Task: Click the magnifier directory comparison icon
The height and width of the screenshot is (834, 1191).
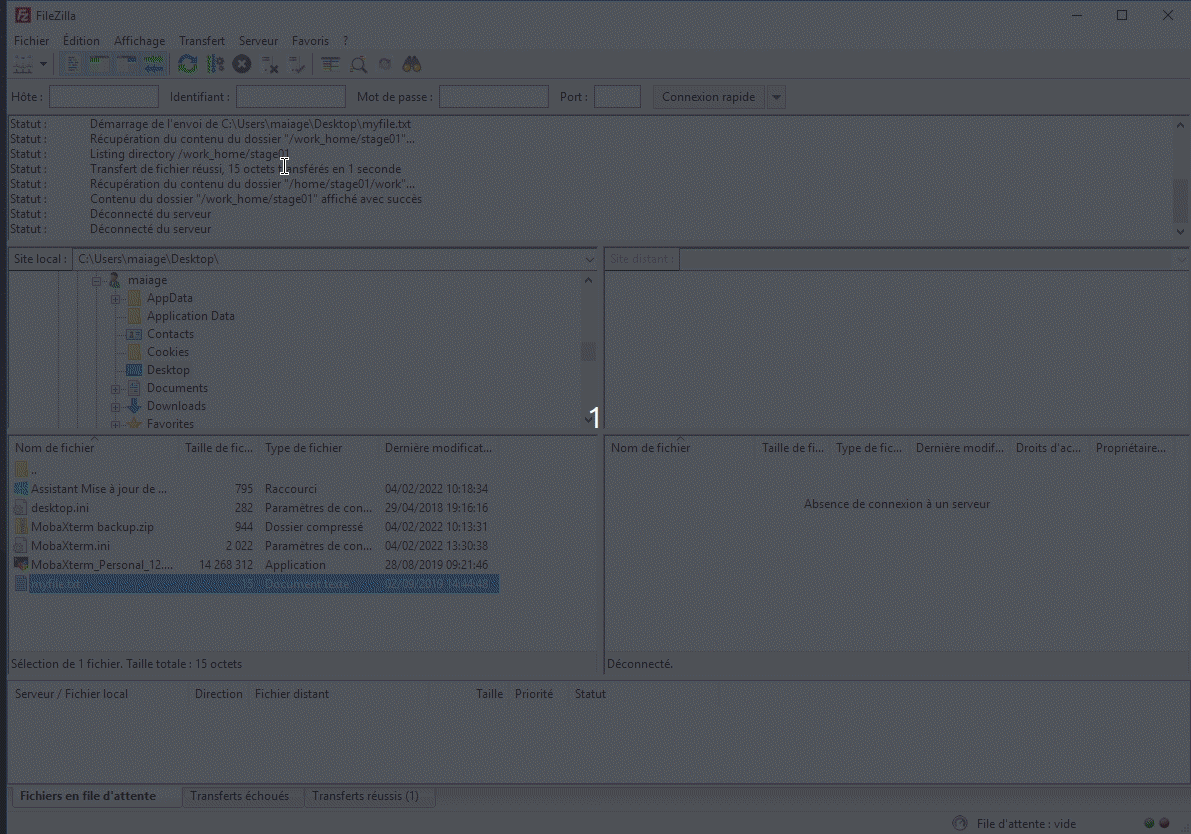Action: click(x=358, y=65)
